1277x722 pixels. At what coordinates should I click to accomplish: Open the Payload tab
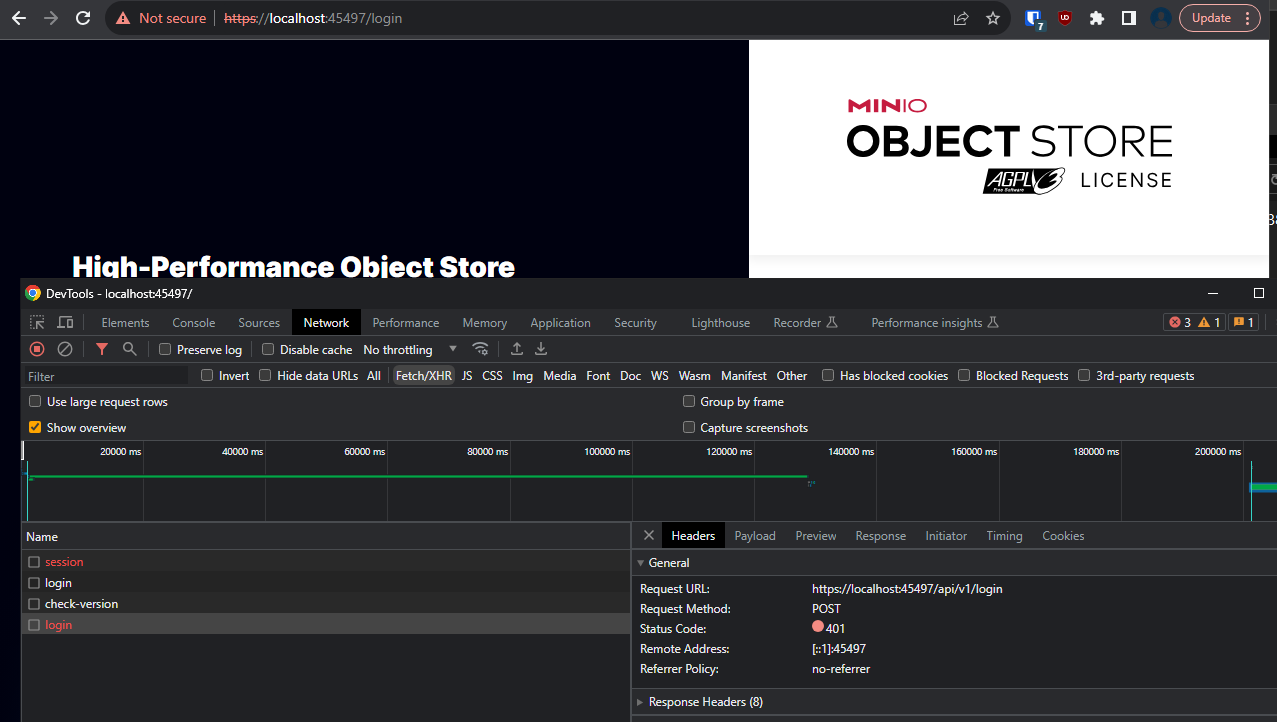coord(755,535)
